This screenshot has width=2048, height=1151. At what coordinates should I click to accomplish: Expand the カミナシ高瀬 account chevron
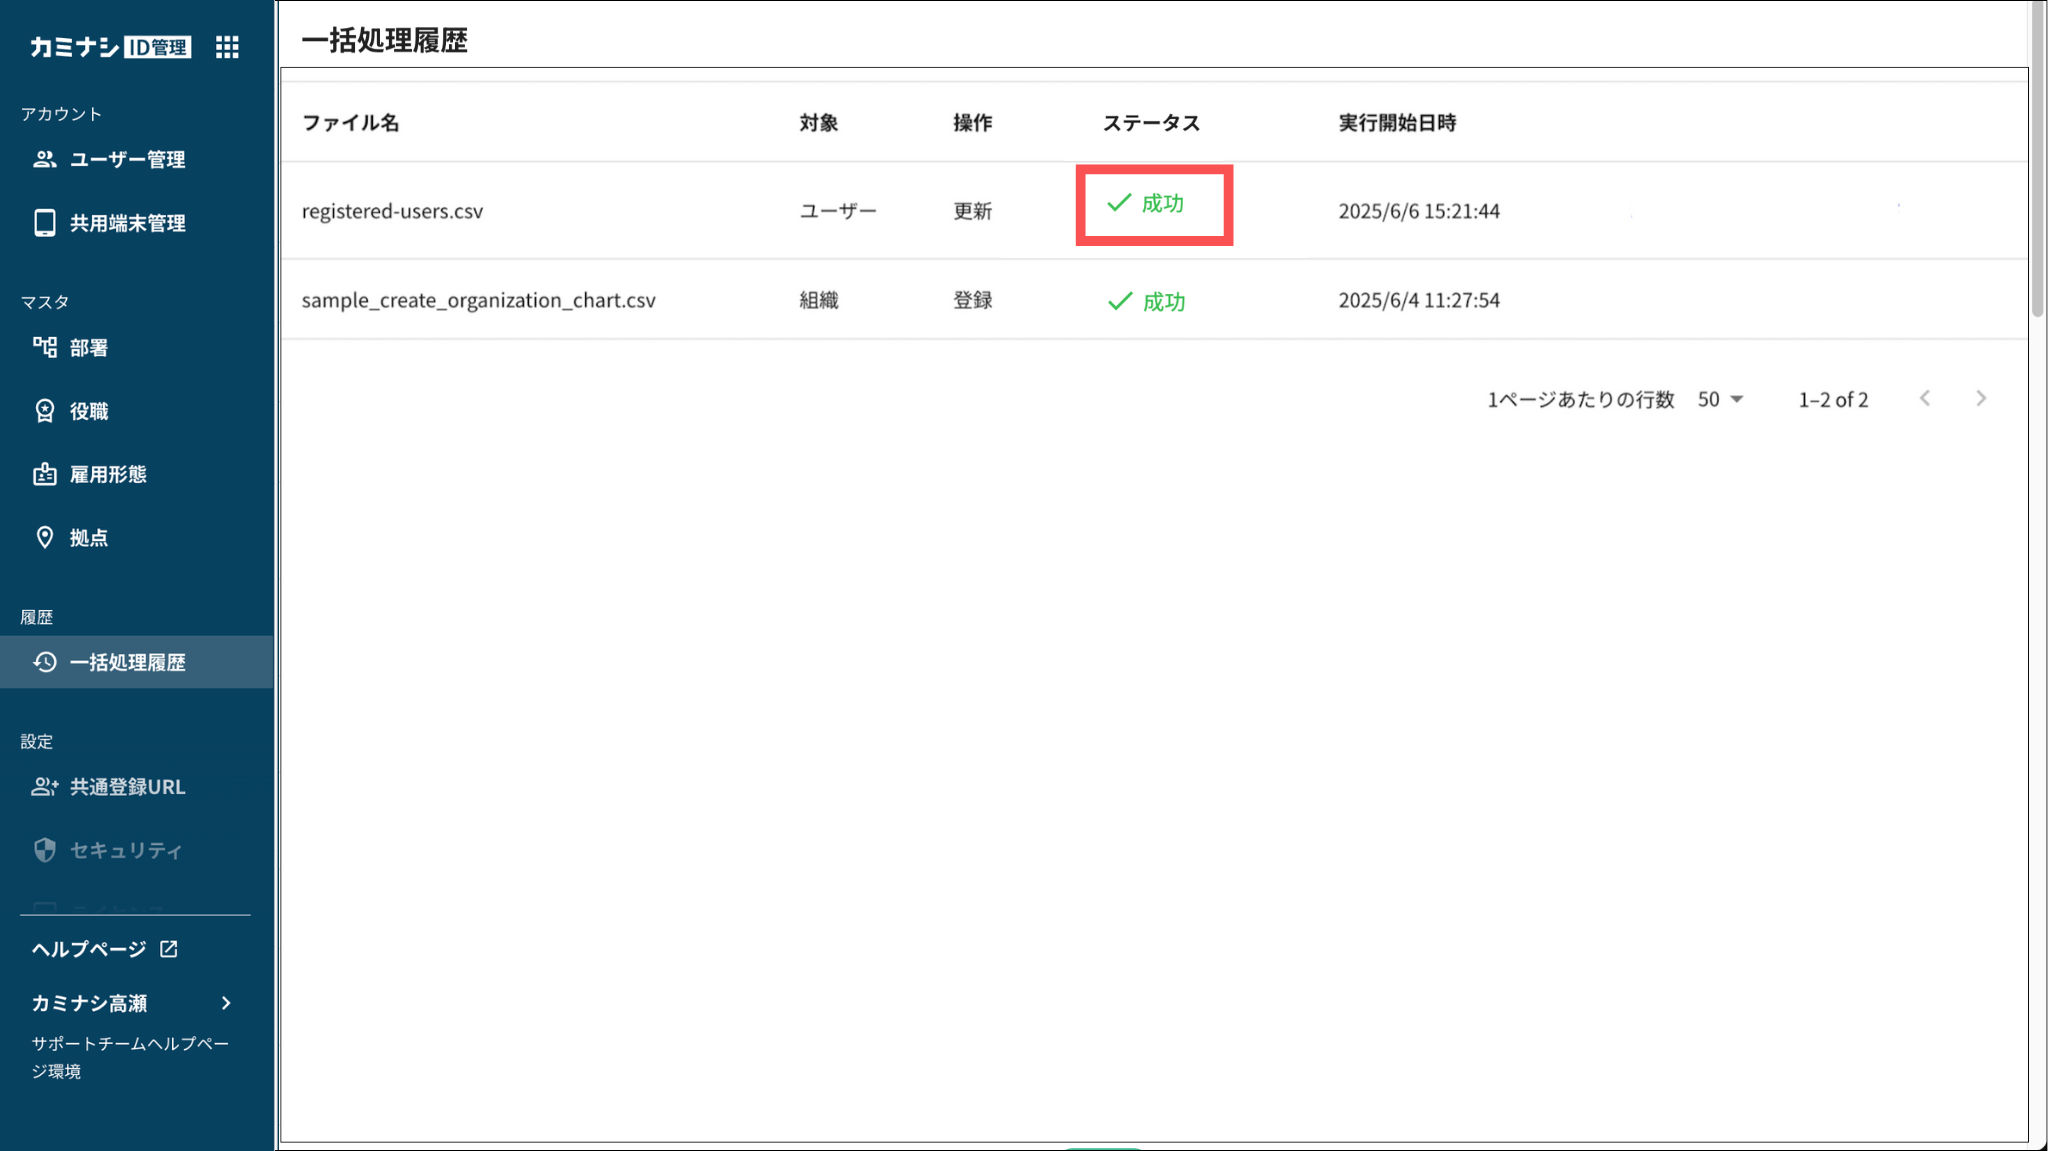coord(226,1003)
